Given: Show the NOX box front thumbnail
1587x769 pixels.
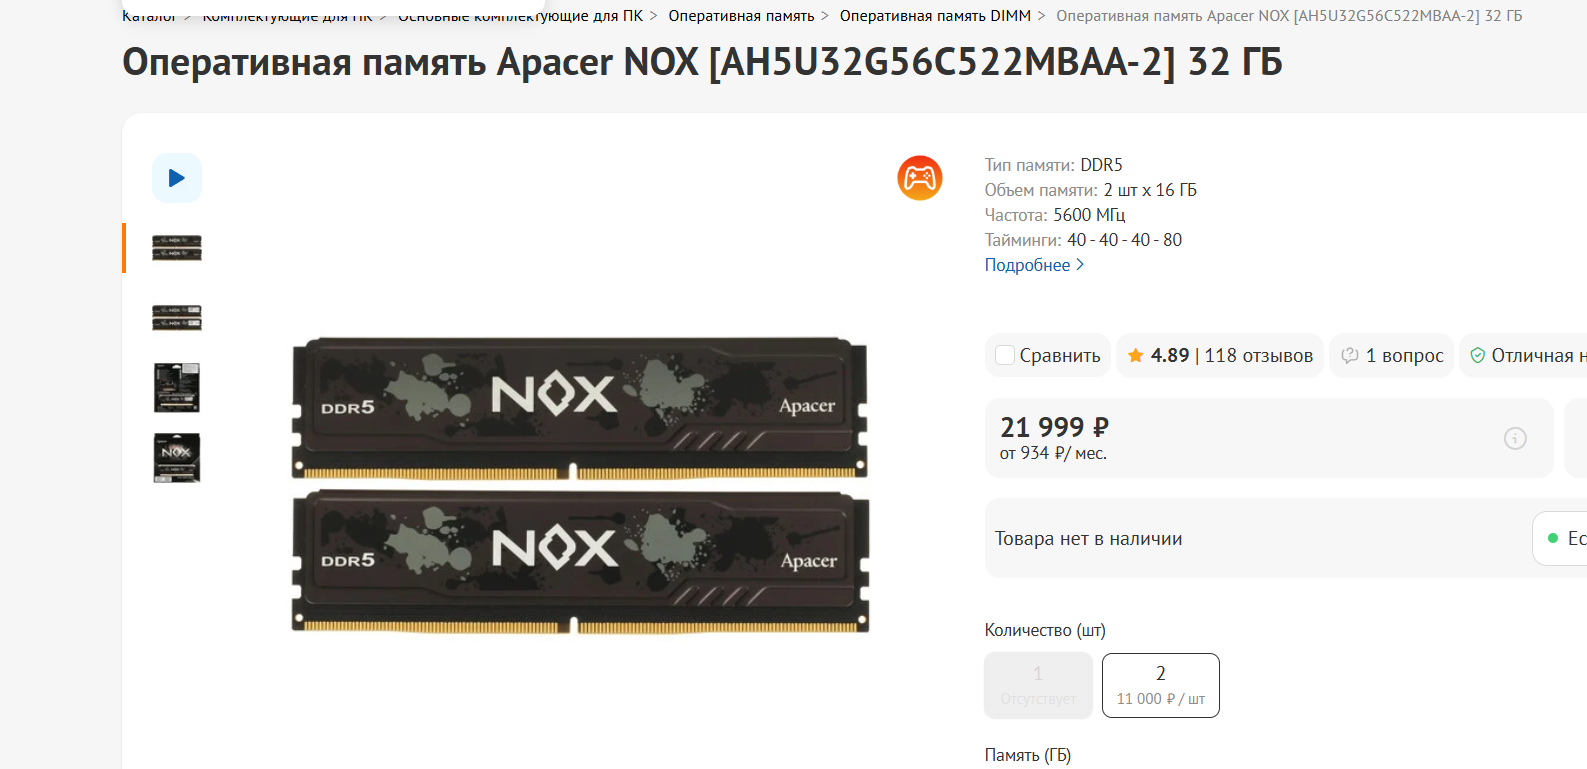Looking at the screenshot, I should click(177, 458).
